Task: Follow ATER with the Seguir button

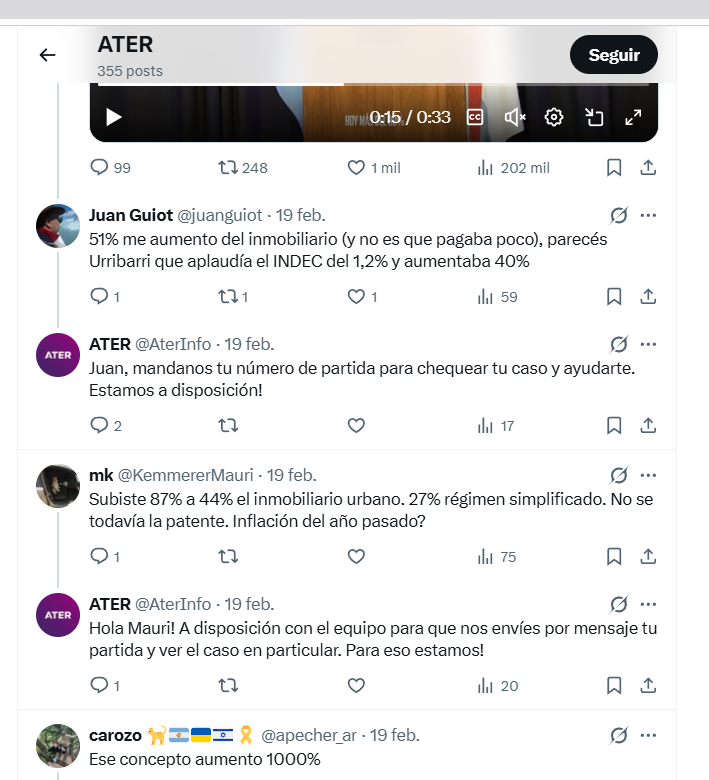Action: point(613,55)
